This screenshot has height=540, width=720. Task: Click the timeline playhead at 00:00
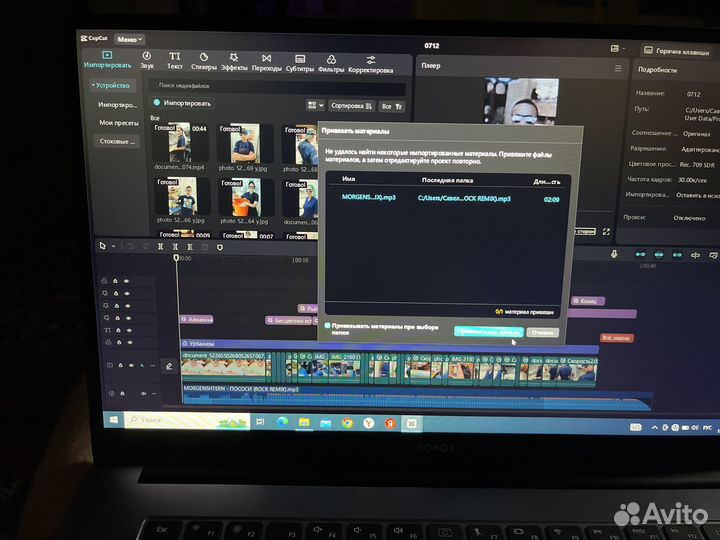pyautogui.click(x=176, y=258)
